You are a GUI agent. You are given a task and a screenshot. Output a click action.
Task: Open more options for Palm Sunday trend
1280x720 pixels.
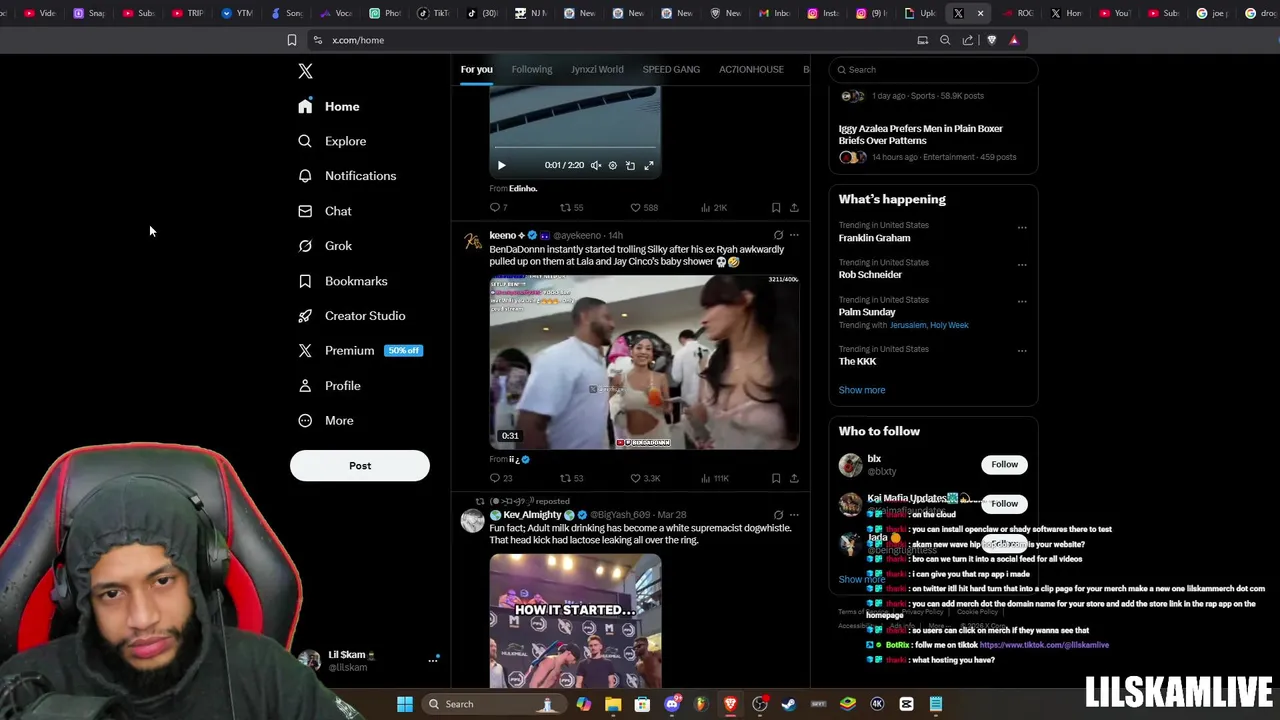1022,302
